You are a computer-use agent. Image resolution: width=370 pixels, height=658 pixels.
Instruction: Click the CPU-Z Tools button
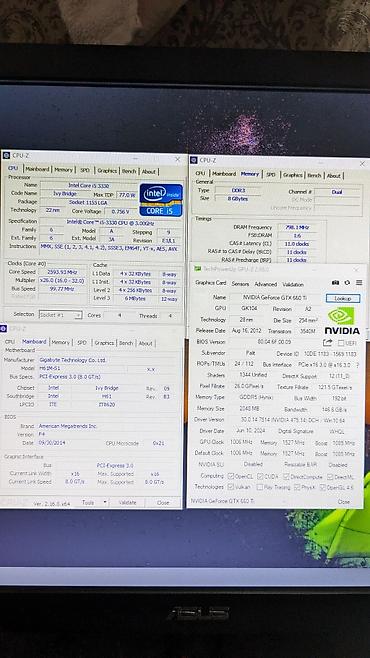click(x=88, y=502)
